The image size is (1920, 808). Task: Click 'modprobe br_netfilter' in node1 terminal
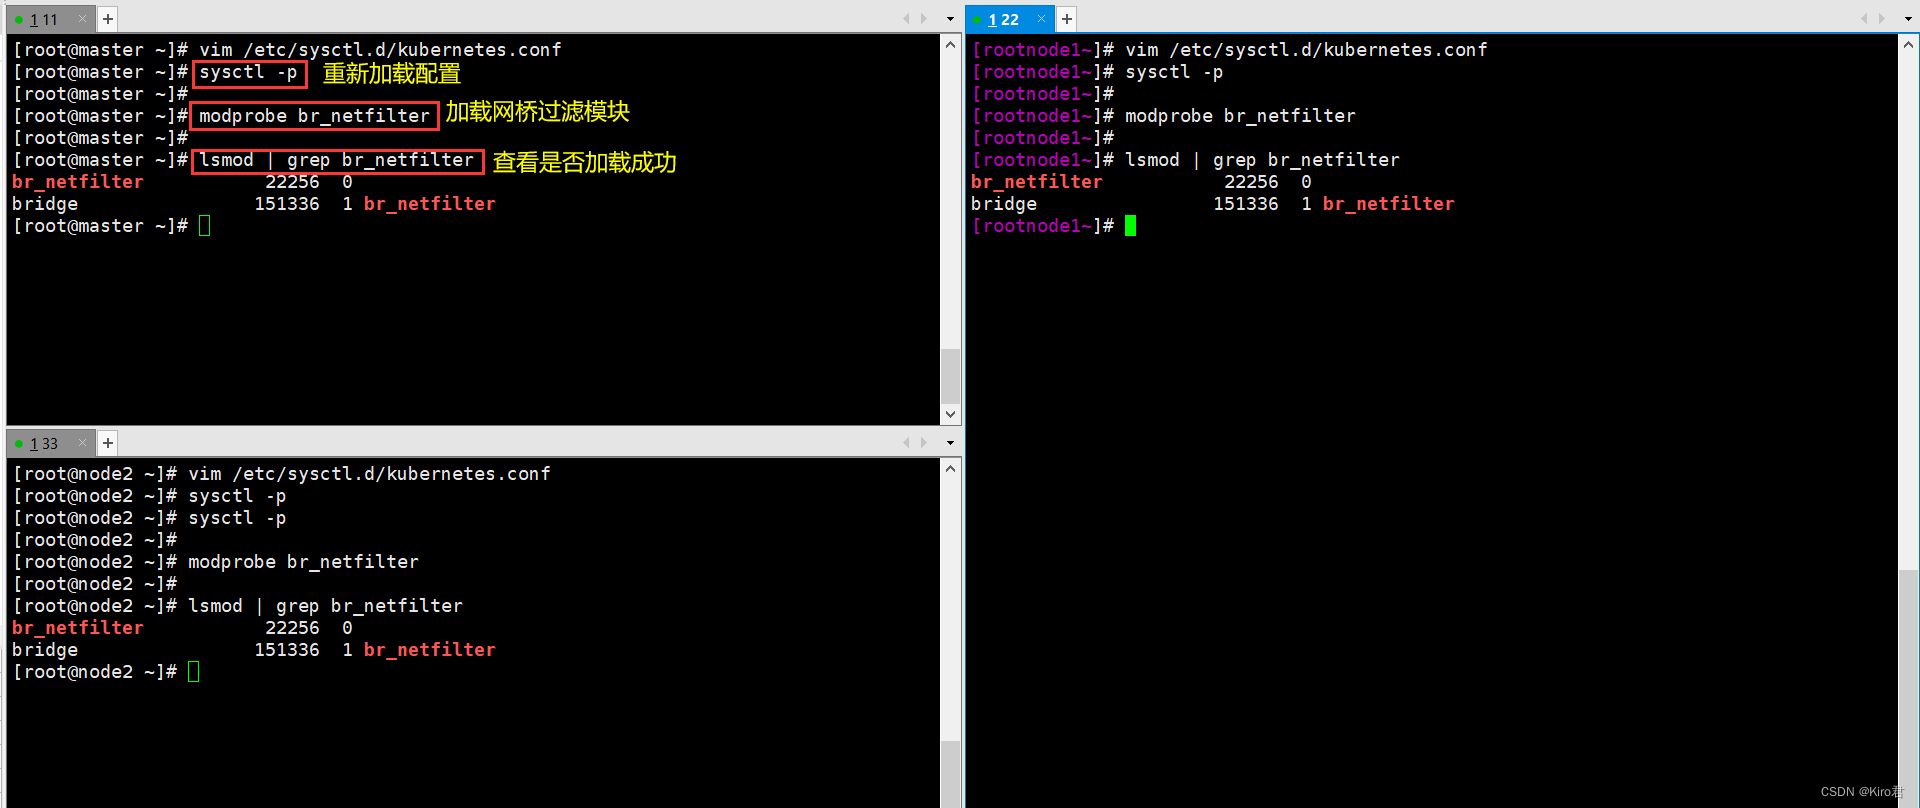click(x=1240, y=116)
